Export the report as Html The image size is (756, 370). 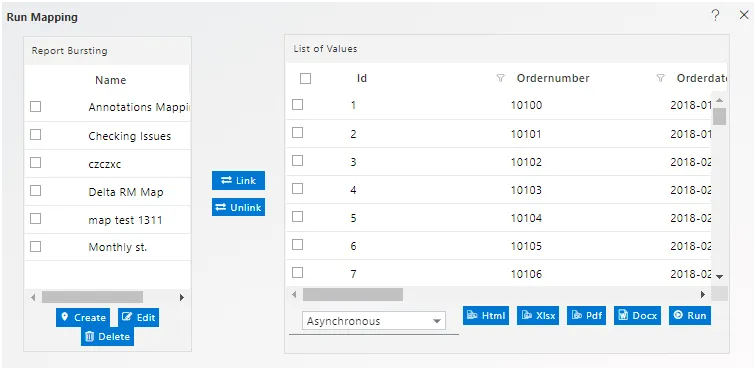pyautogui.click(x=486, y=315)
